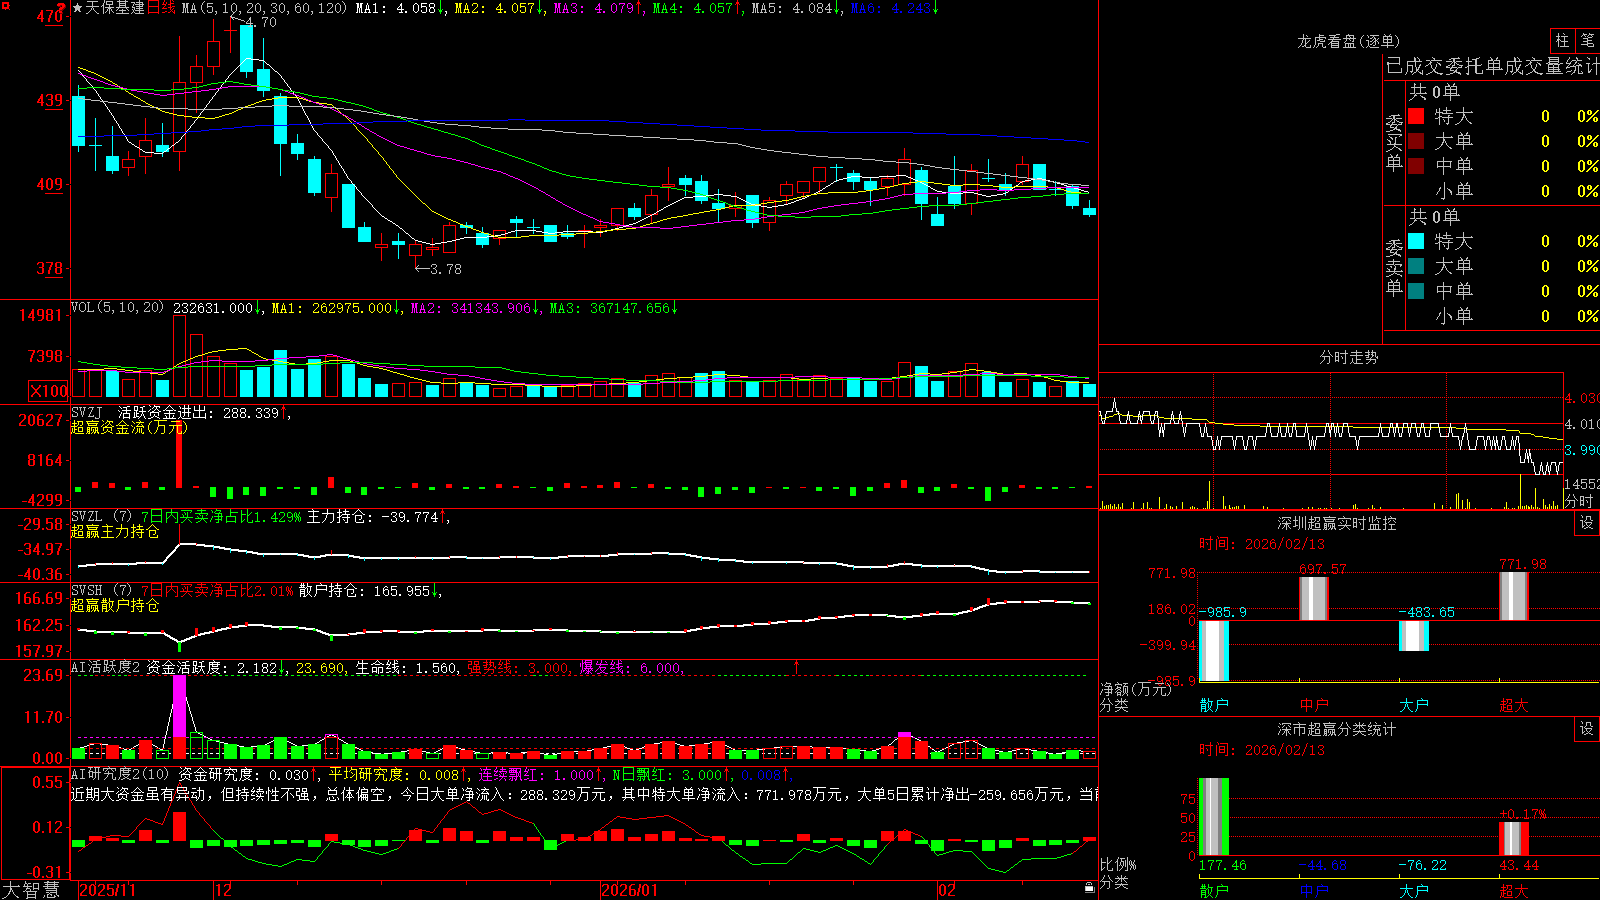Image resolution: width=1600 pixels, height=900 pixels.
Task: Click the red question mark help icon
Action: [x=62, y=8]
